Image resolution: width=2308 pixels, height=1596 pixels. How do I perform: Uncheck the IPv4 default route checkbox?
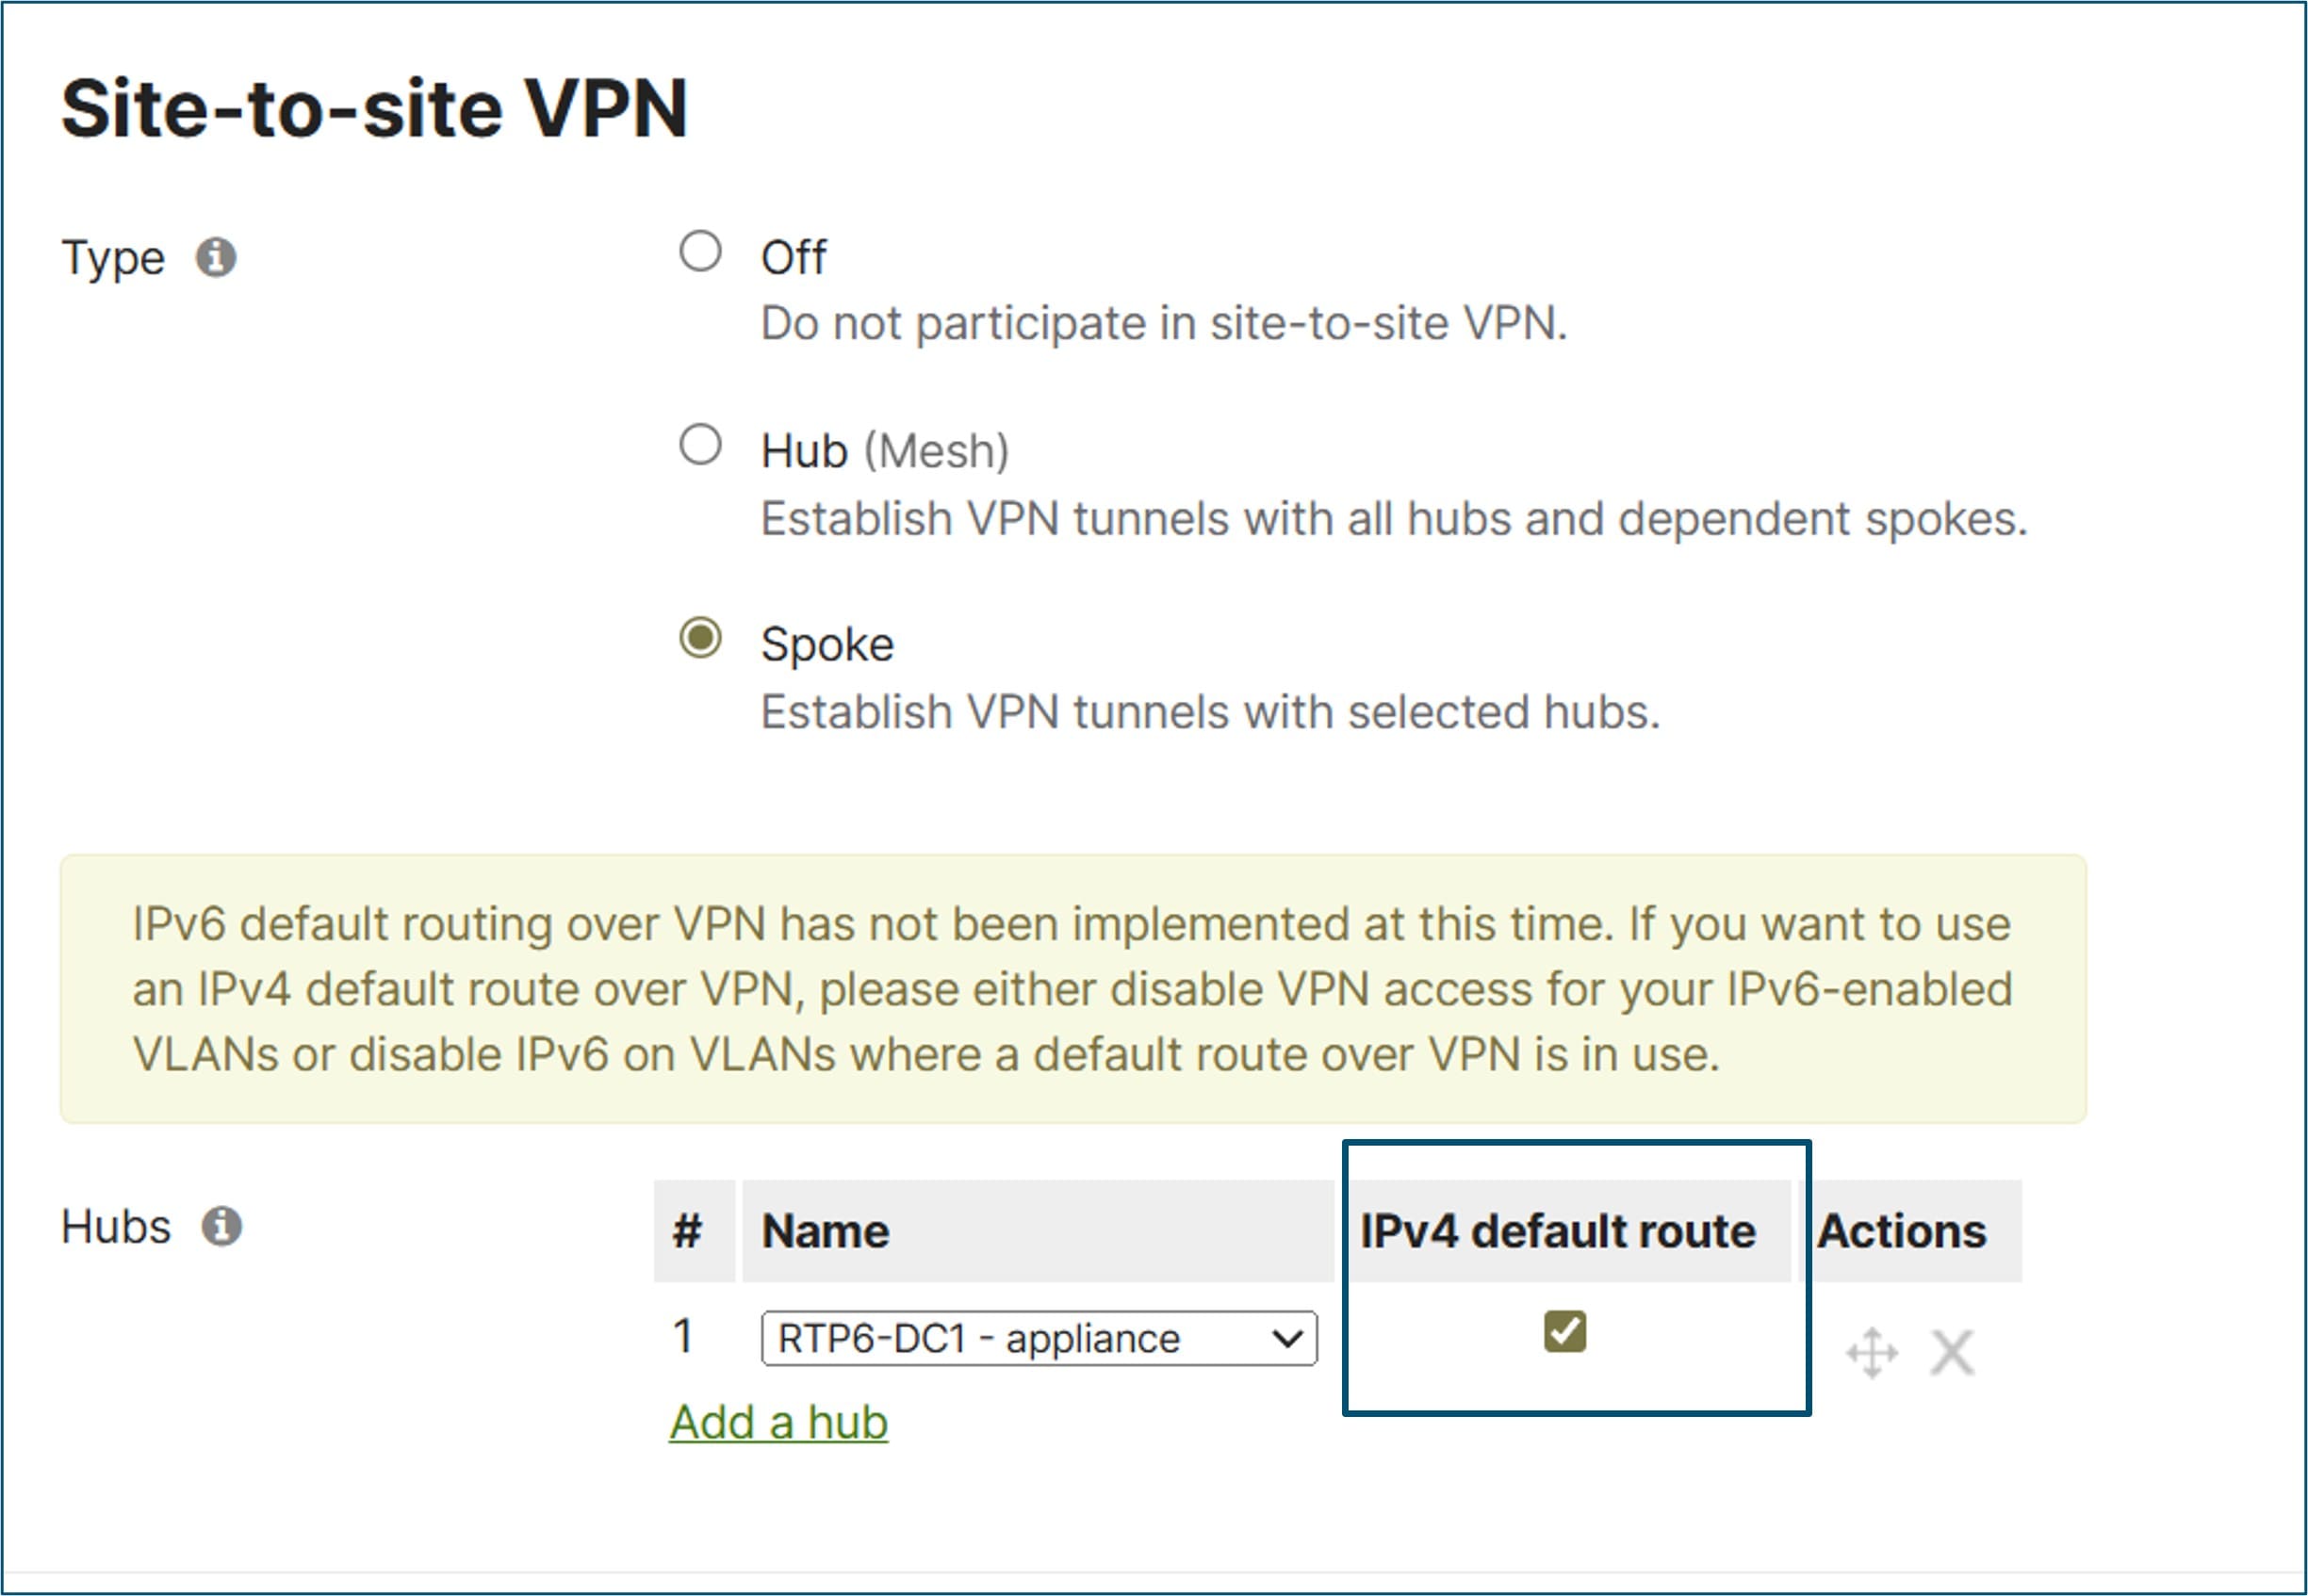(x=1564, y=1331)
